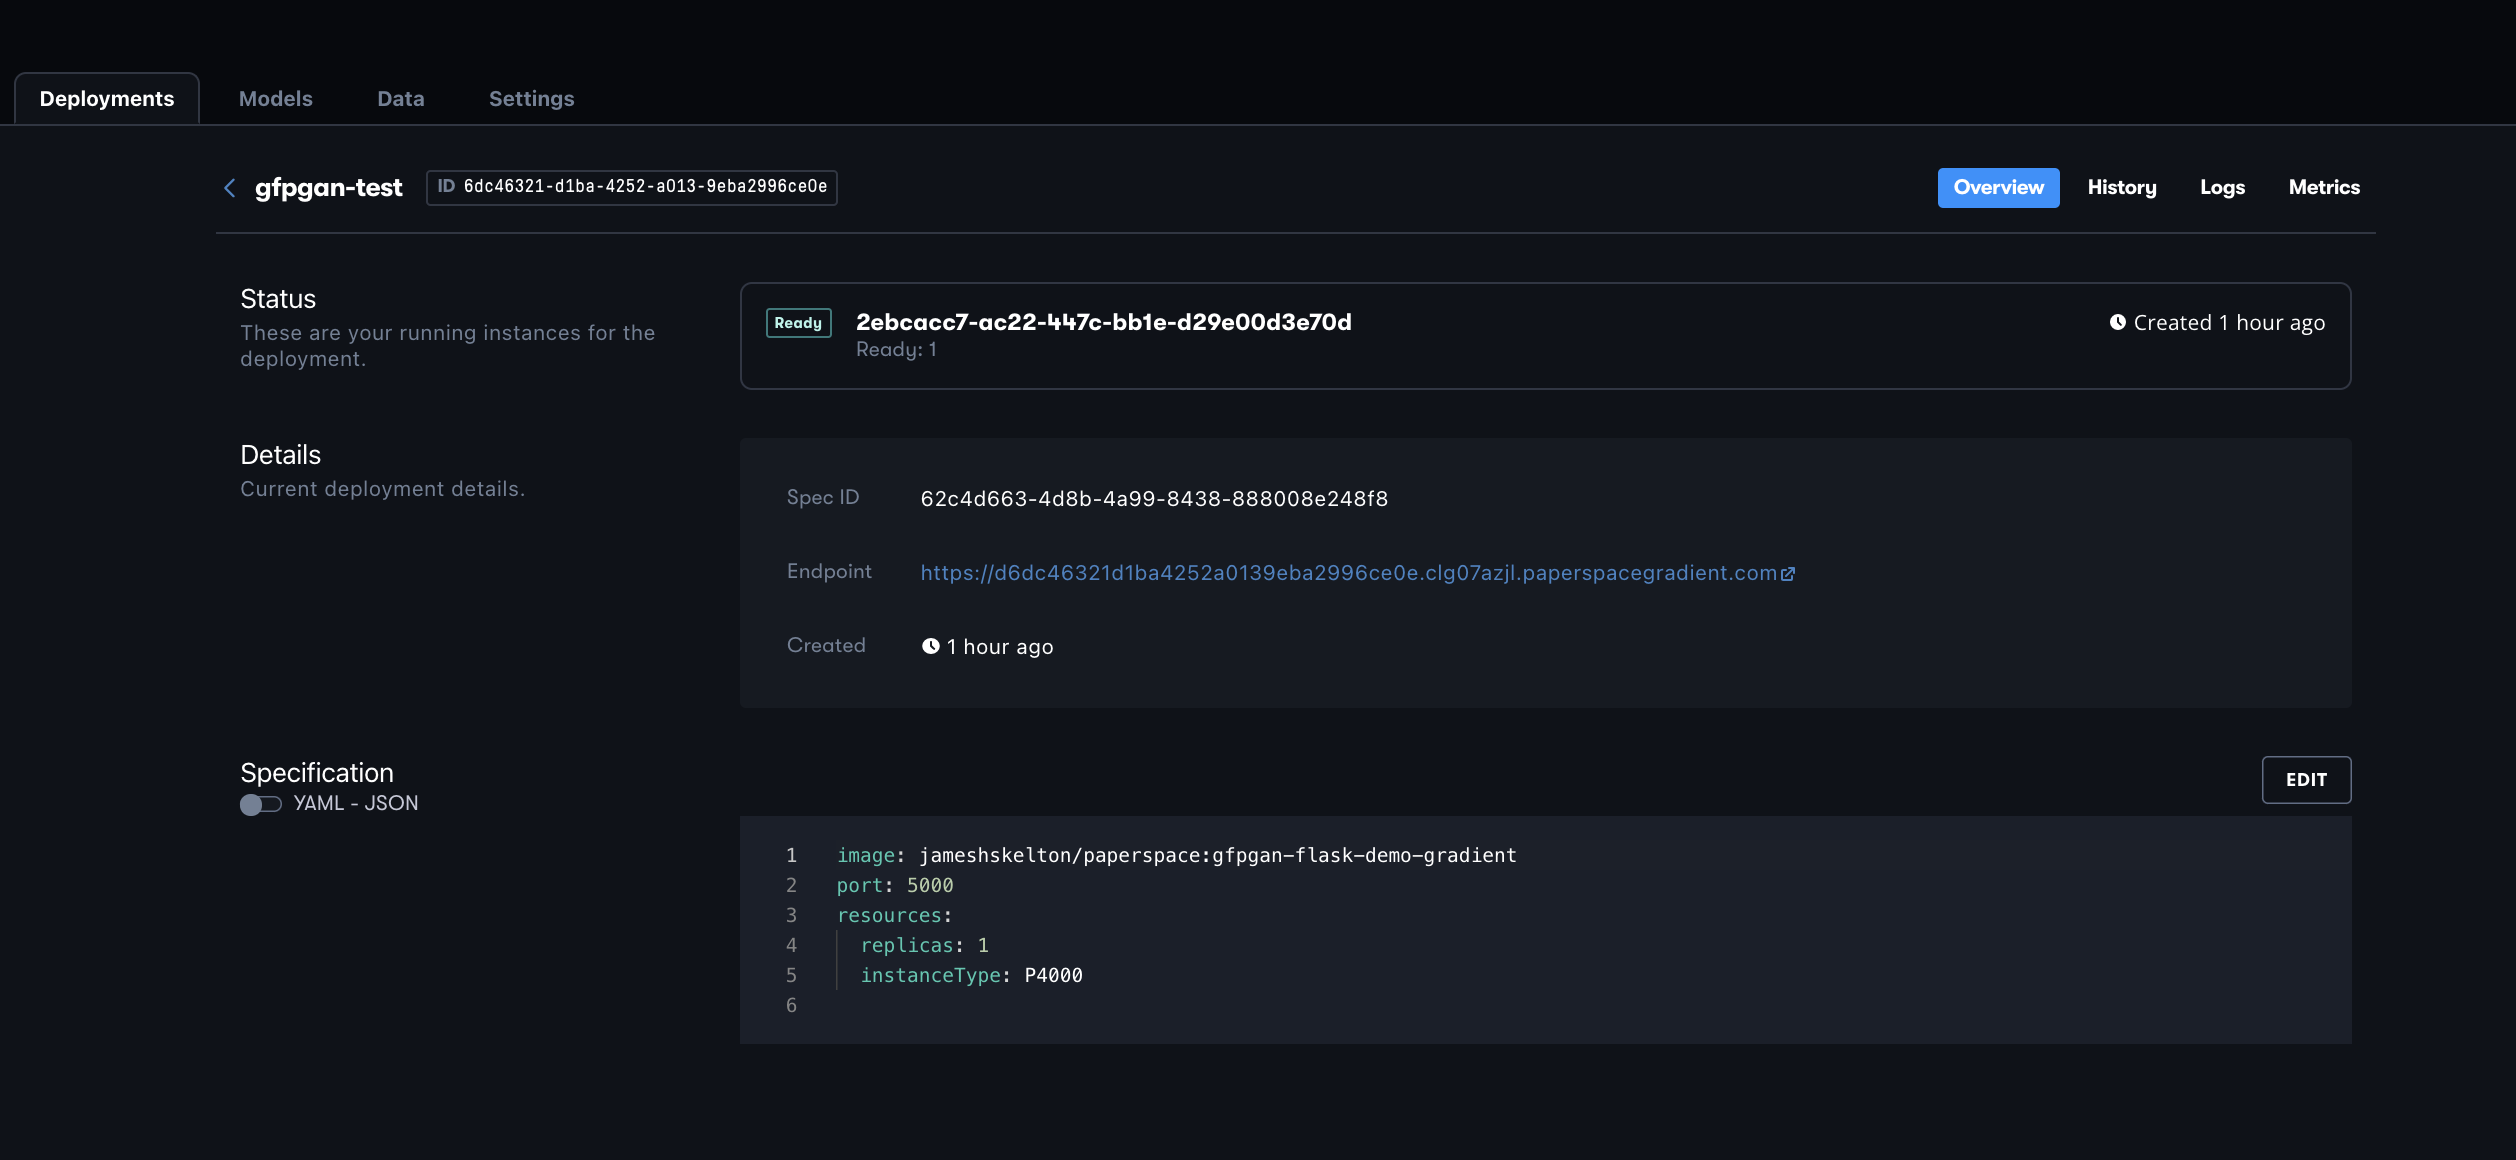Click the Spec ID value 62c4d663

[x=1153, y=499]
